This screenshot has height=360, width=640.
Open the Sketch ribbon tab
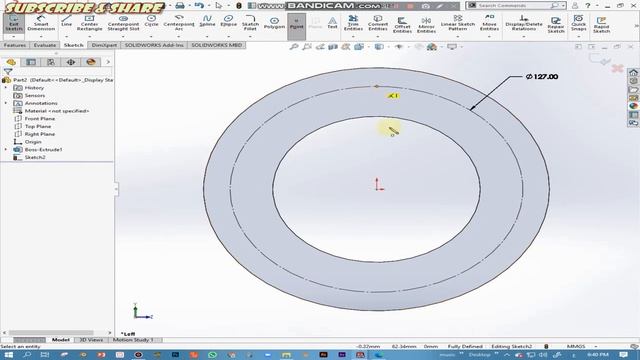(x=73, y=45)
